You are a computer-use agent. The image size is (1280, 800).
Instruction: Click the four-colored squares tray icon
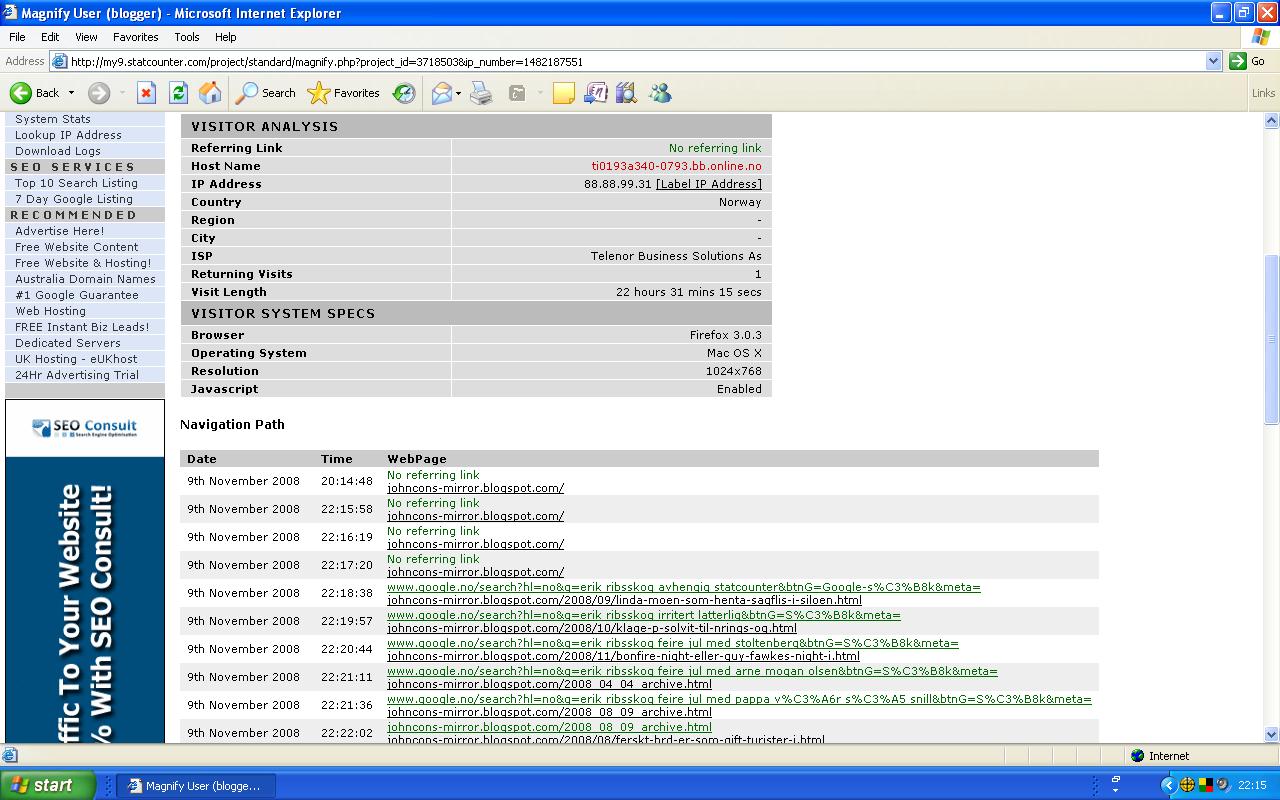click(1206, 785)
